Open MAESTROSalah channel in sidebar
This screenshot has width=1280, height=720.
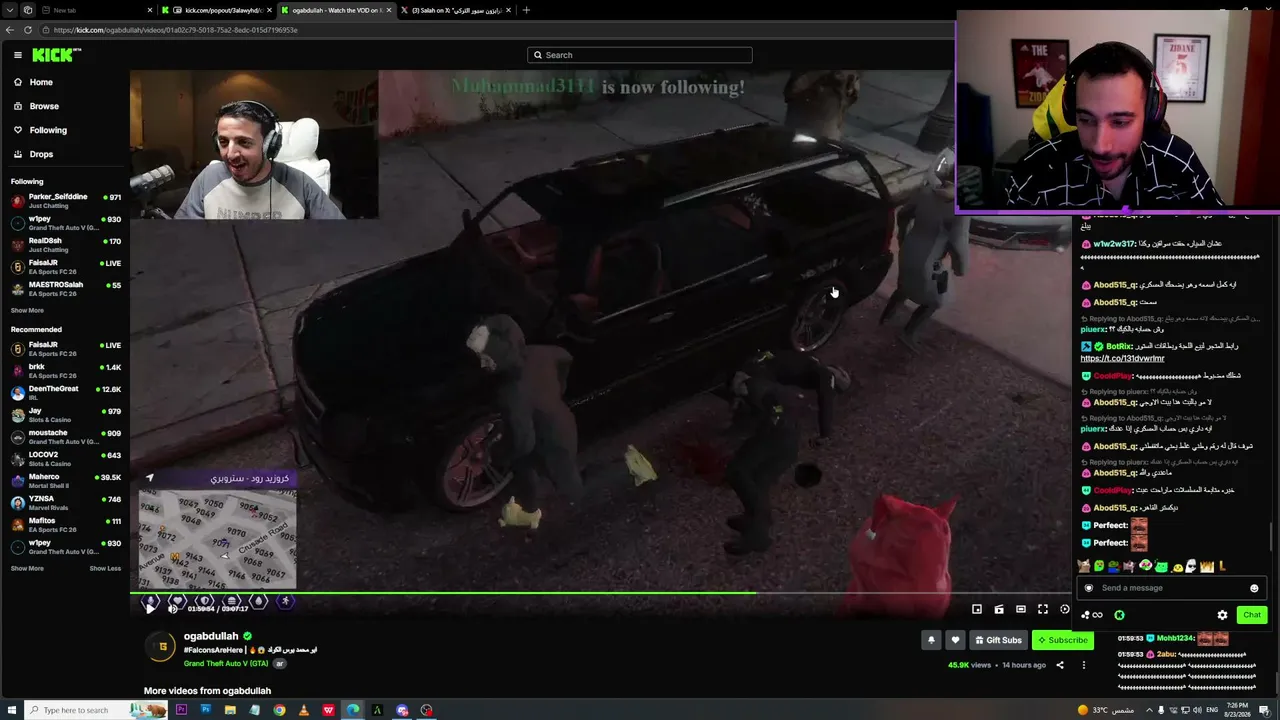(66, 289)
